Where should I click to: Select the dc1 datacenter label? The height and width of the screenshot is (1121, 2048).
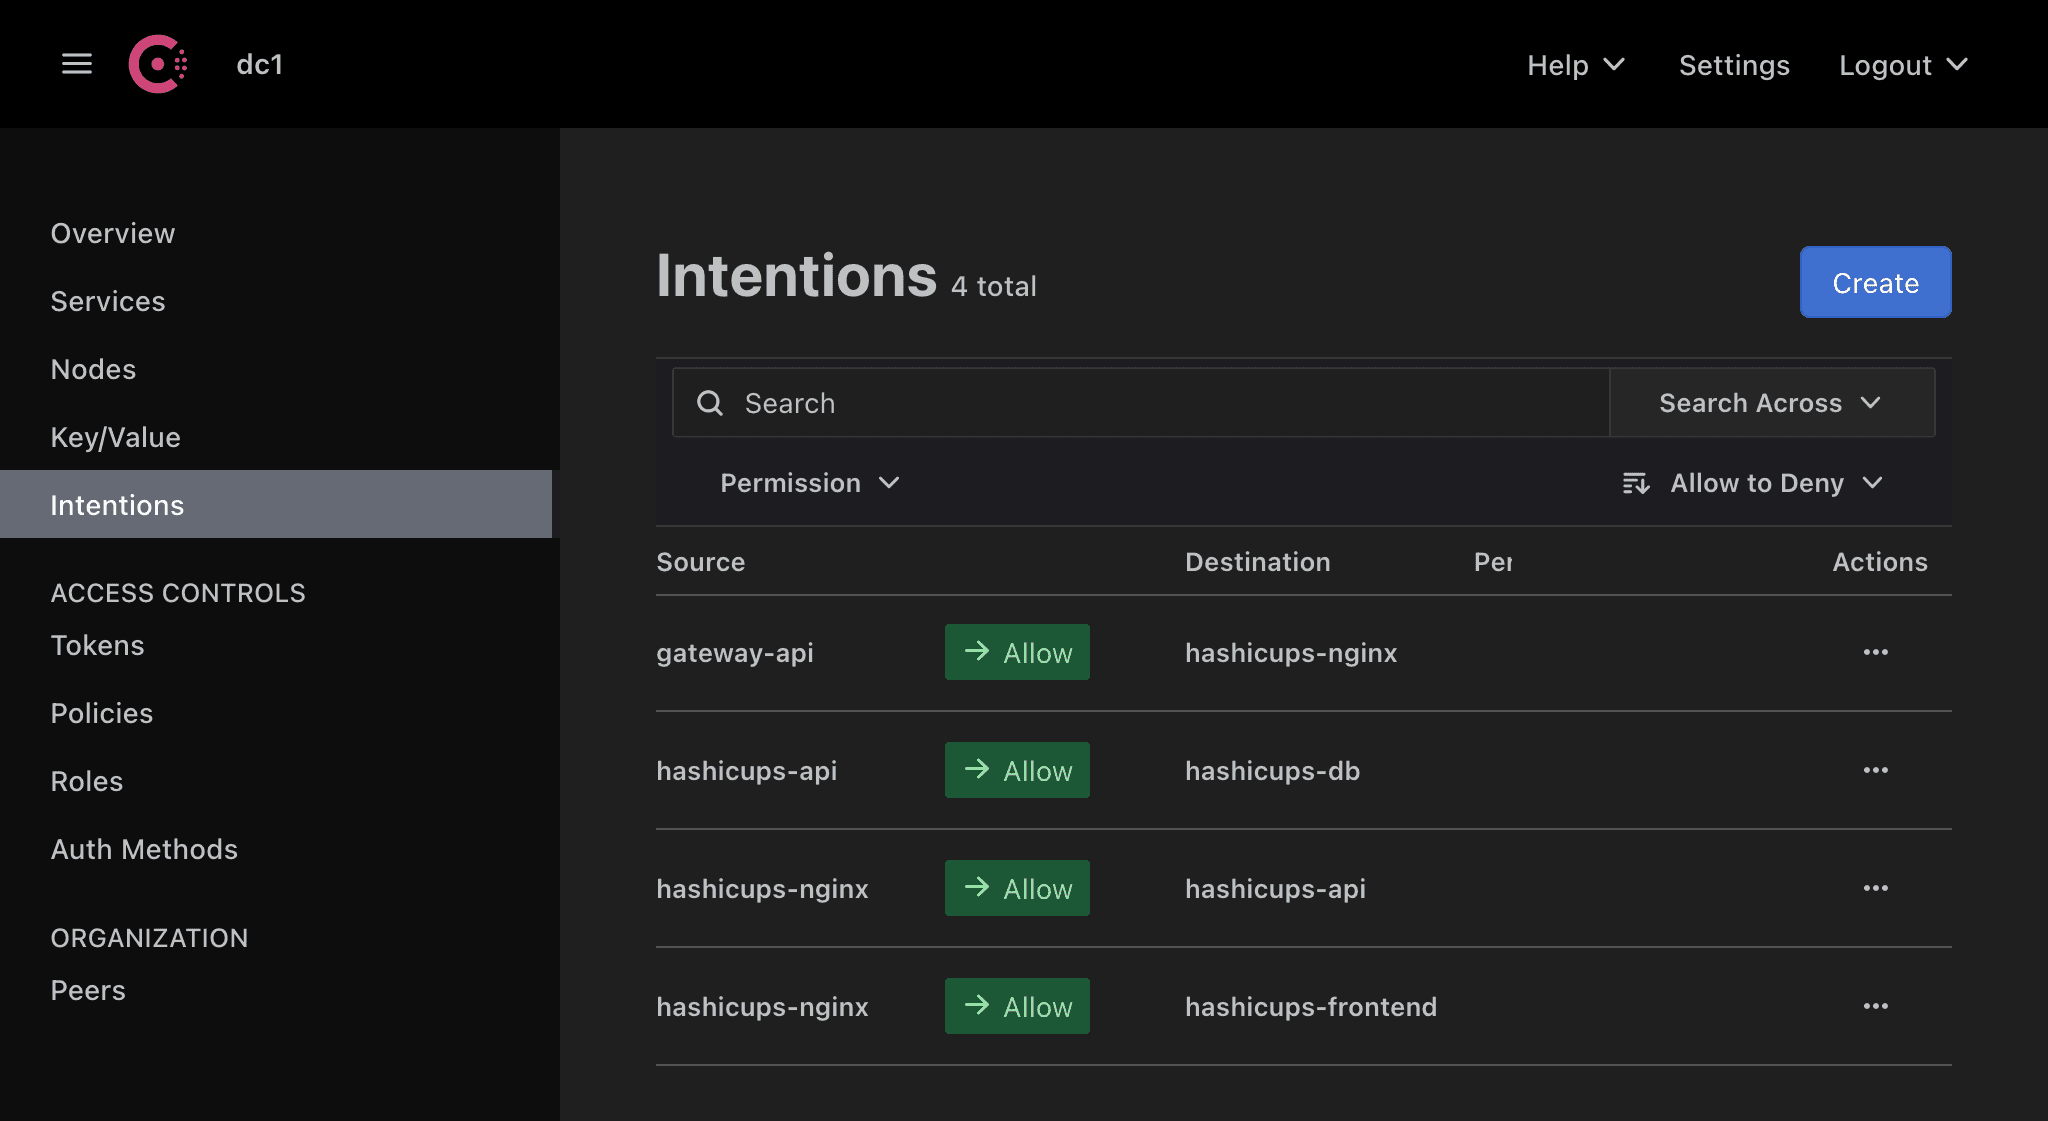pyautogui.click(x=260, y=65)
